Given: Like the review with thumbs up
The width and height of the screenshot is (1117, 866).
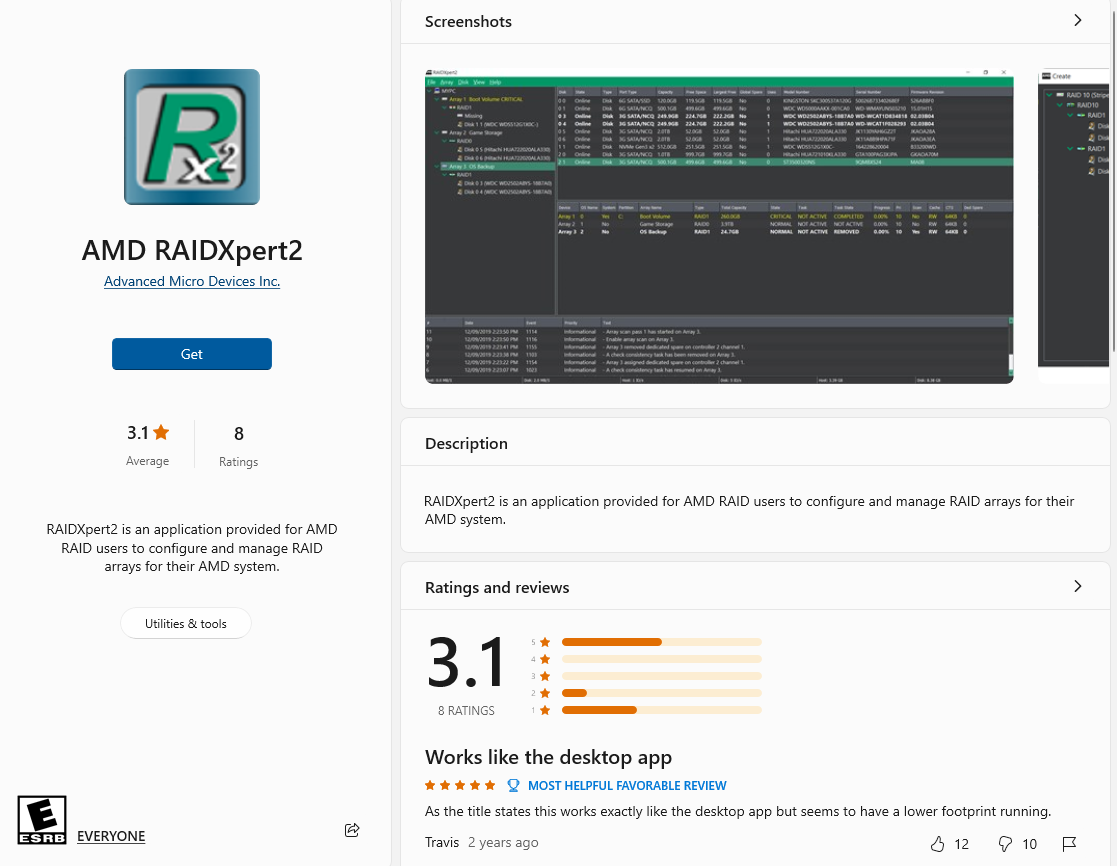Looking at the screenshot, I should pos(938,844).
